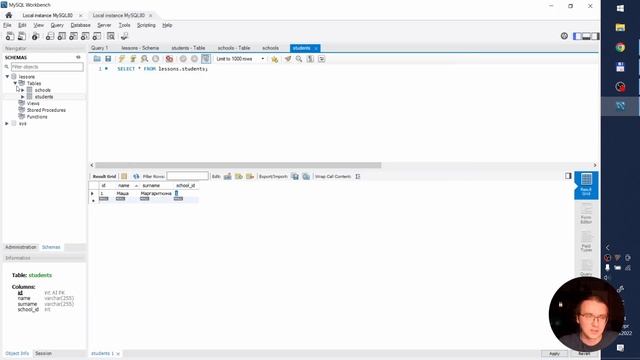
Task: Export recordset to external file
Action: click(295, 176)
